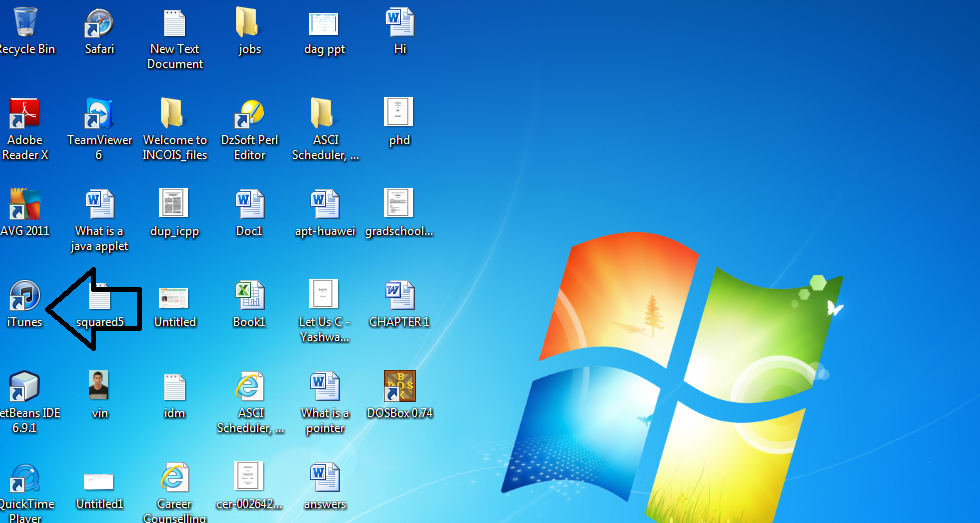Select the Book1 Excel workbook
Image resolution: width=980 pixels, height=523 pixels.
(x=249, y=296)
